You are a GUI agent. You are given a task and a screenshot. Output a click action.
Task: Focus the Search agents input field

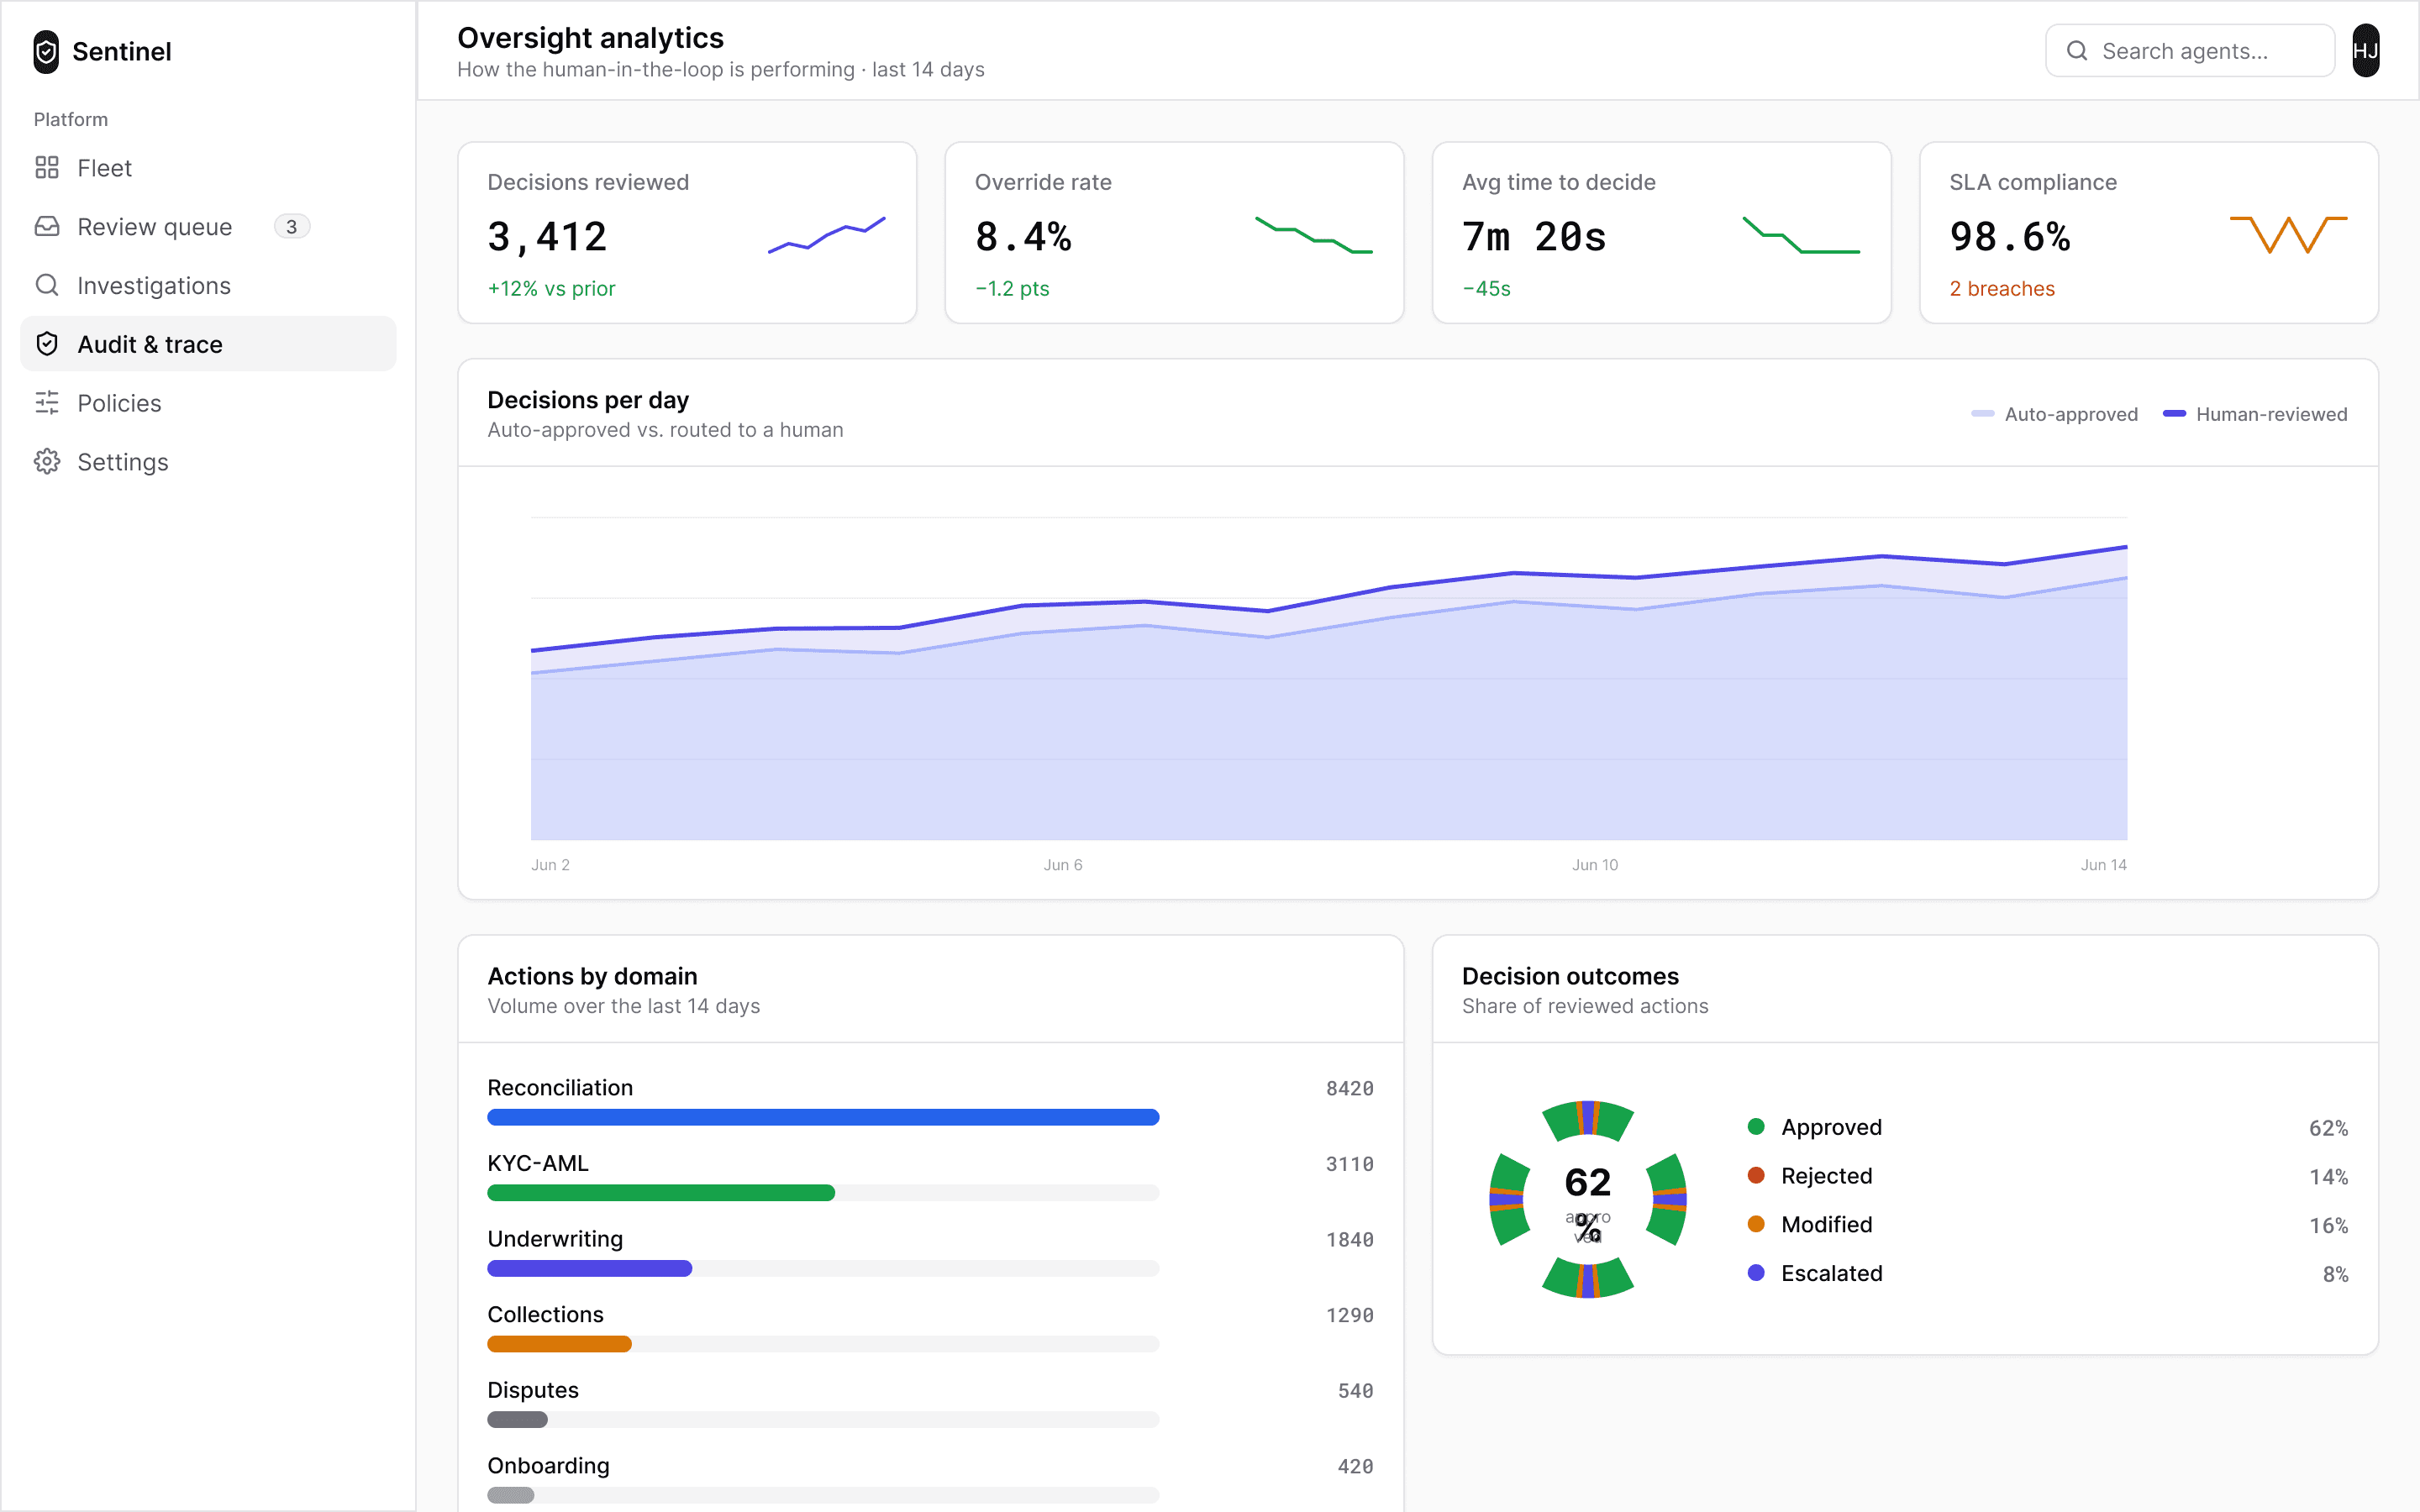point(2190,51)
